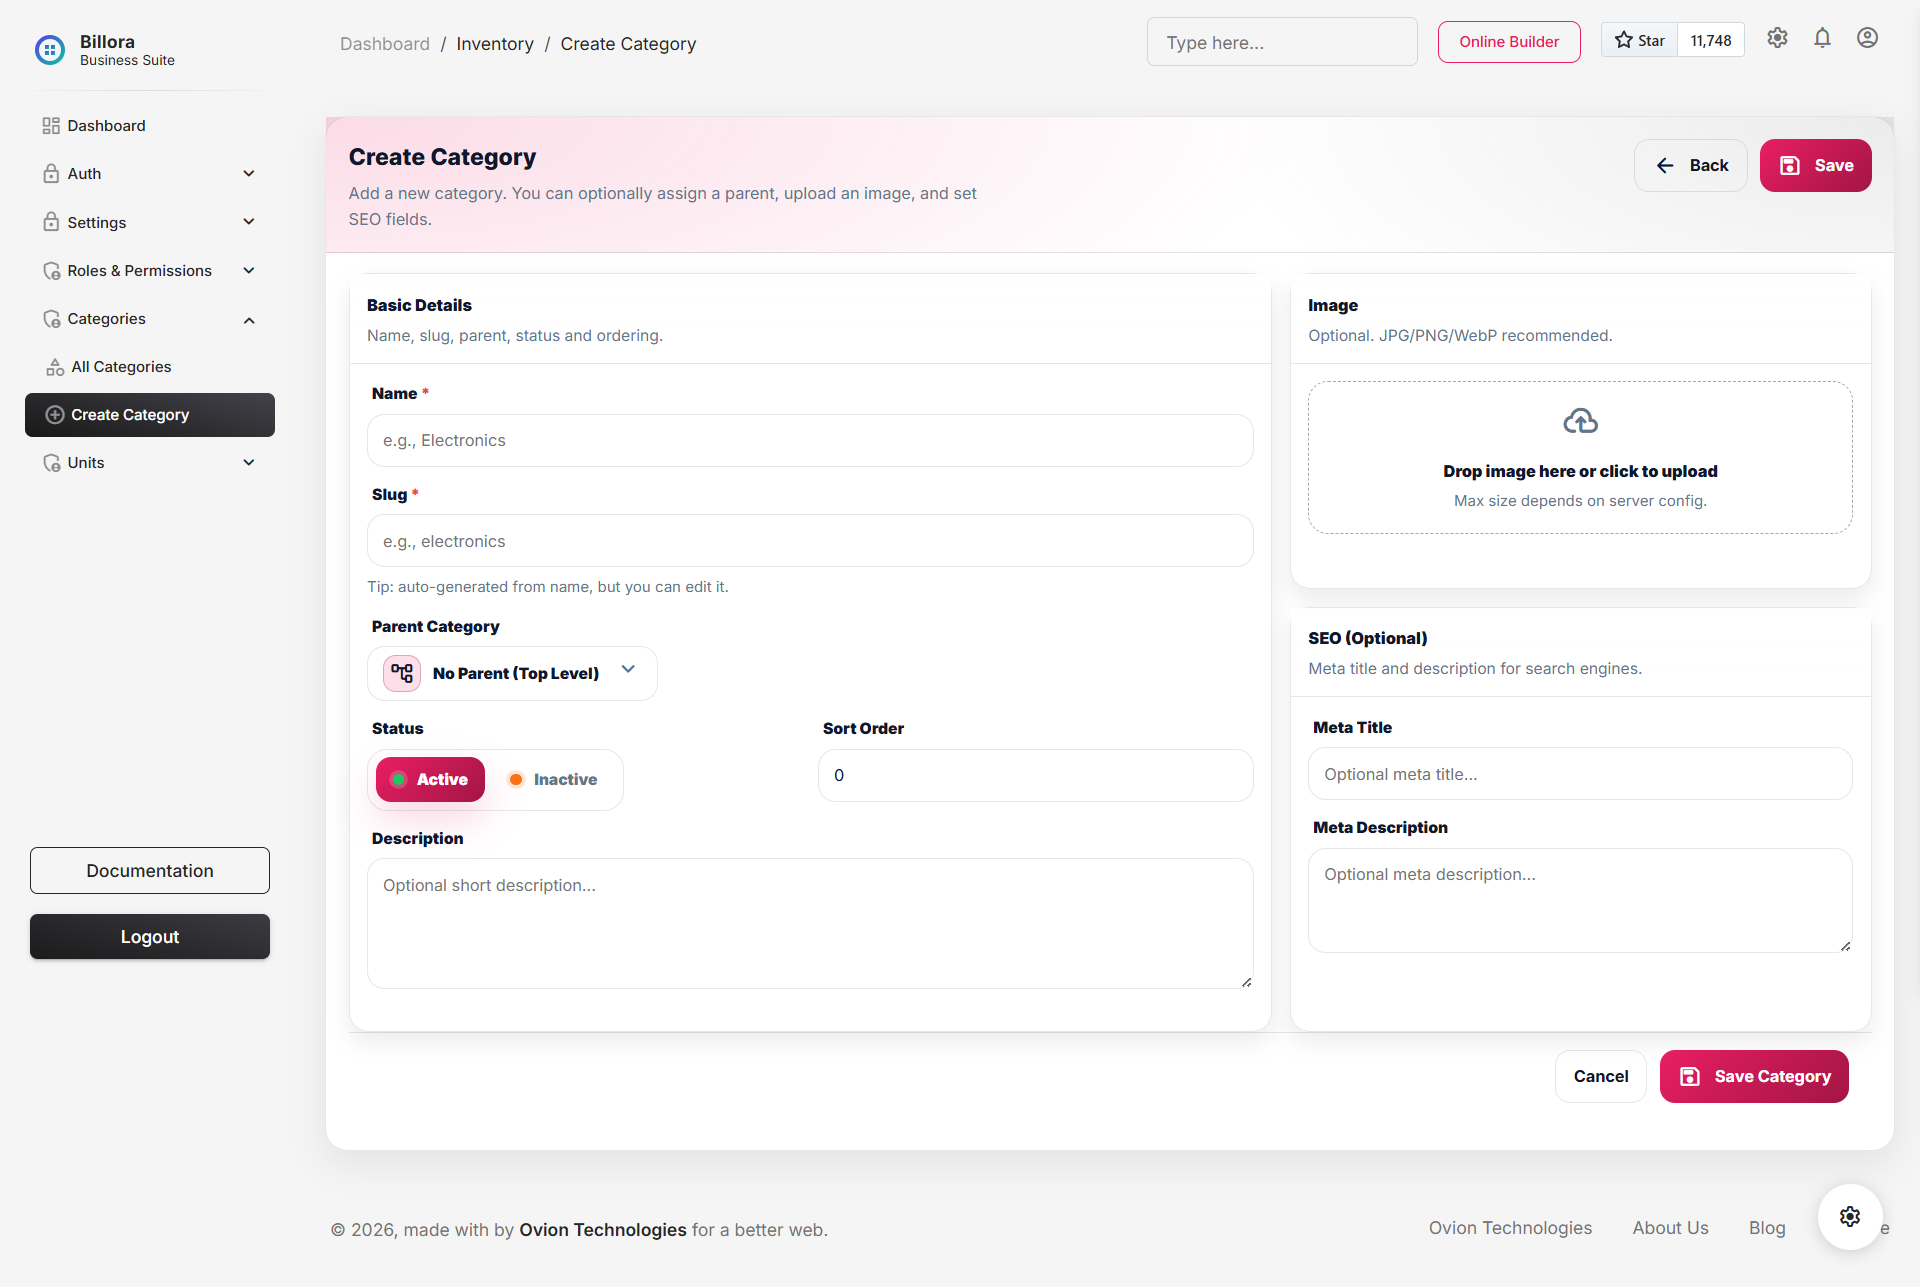
Task: Select All Categories in the sidebar
Action: (120, 367)
